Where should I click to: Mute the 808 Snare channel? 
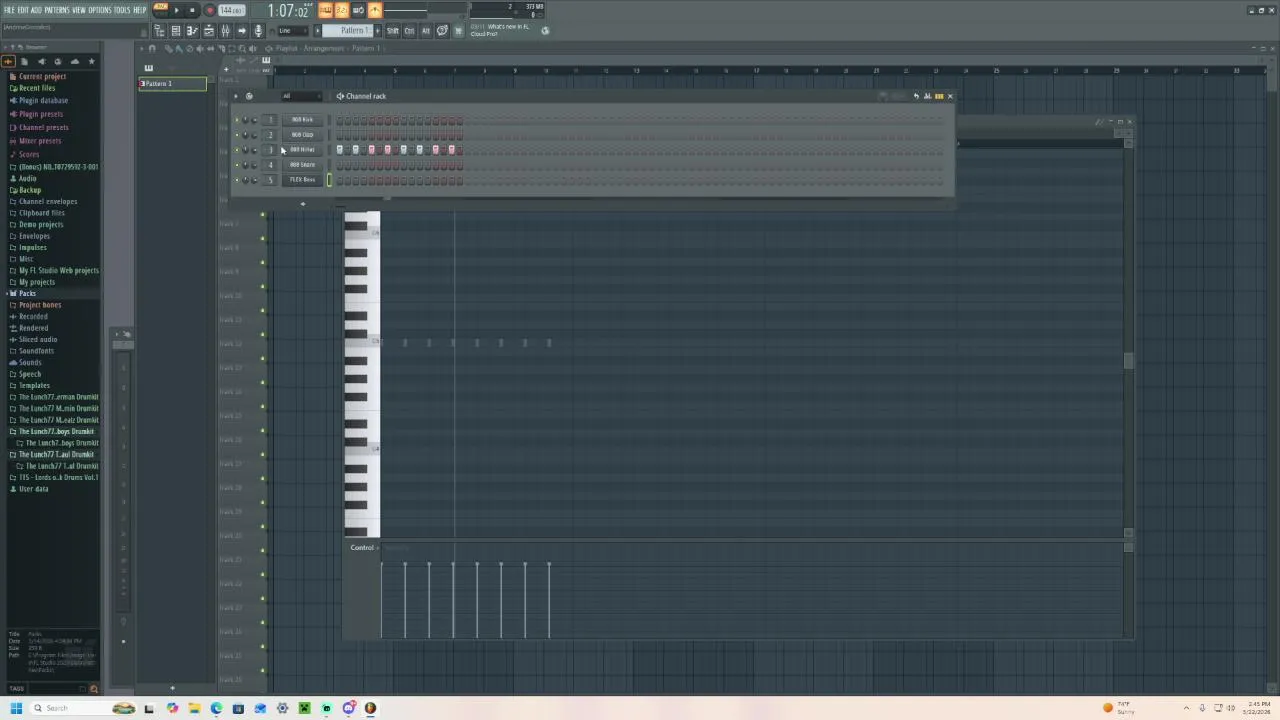[237, 165]
